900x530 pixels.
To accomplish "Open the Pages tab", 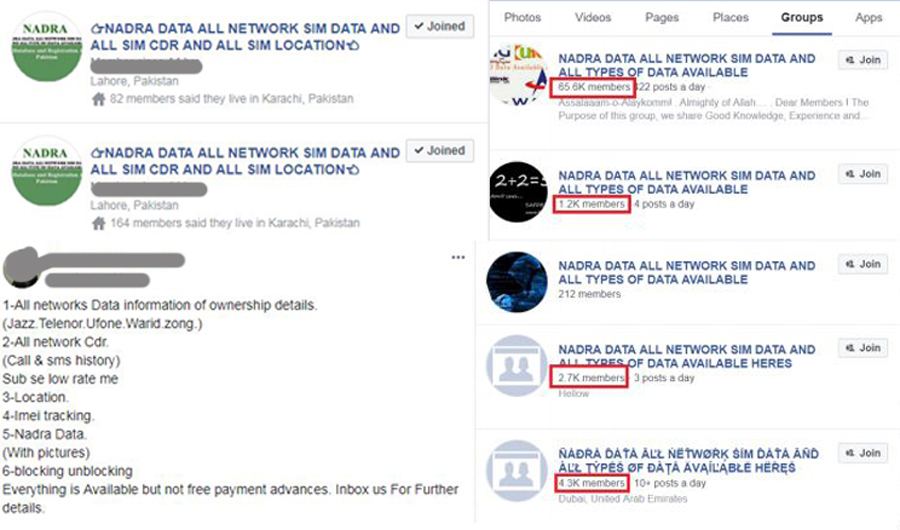I will 661,17.
